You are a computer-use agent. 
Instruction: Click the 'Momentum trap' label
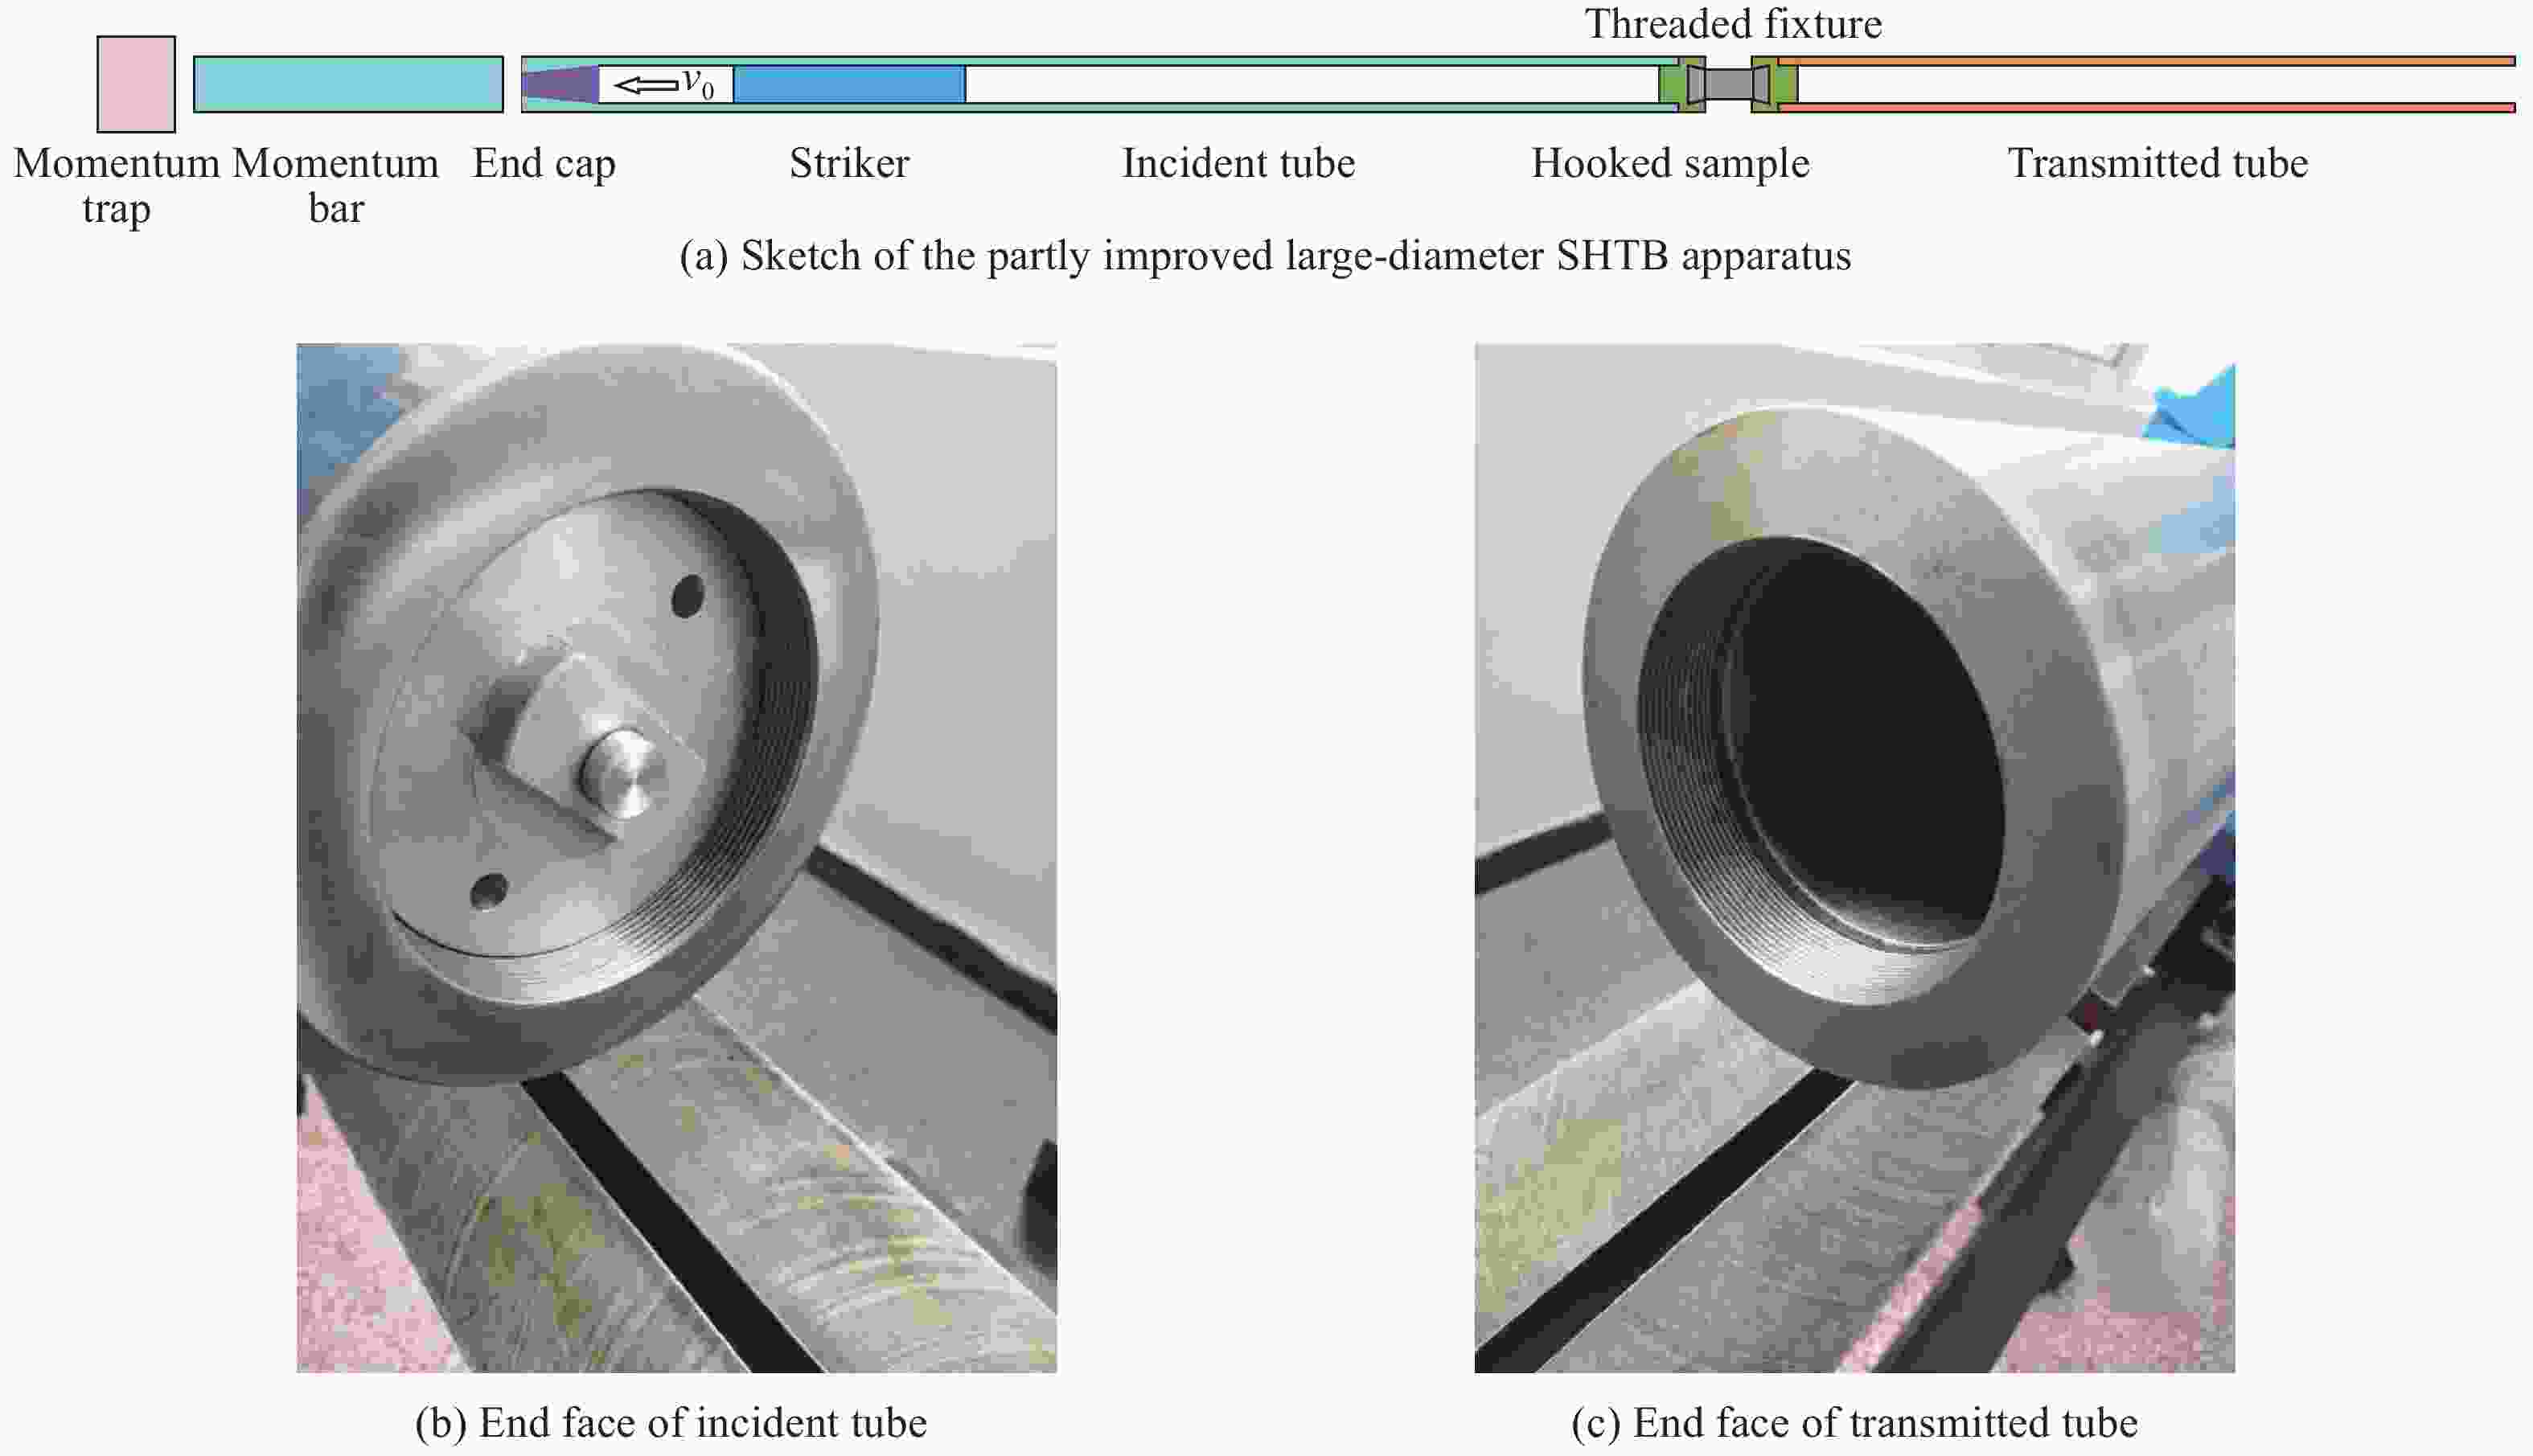116,185
